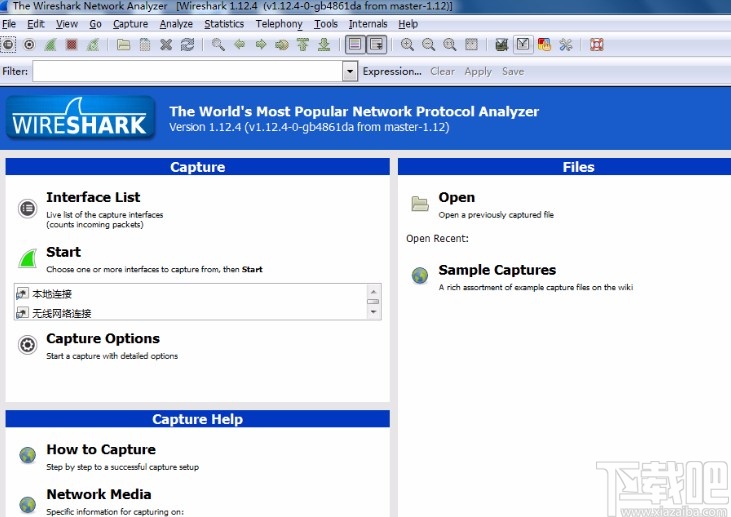The image size is (731, 517).
Task: Close the capture file using X icon
Action: pyautogui.click(x=166, y=45)
